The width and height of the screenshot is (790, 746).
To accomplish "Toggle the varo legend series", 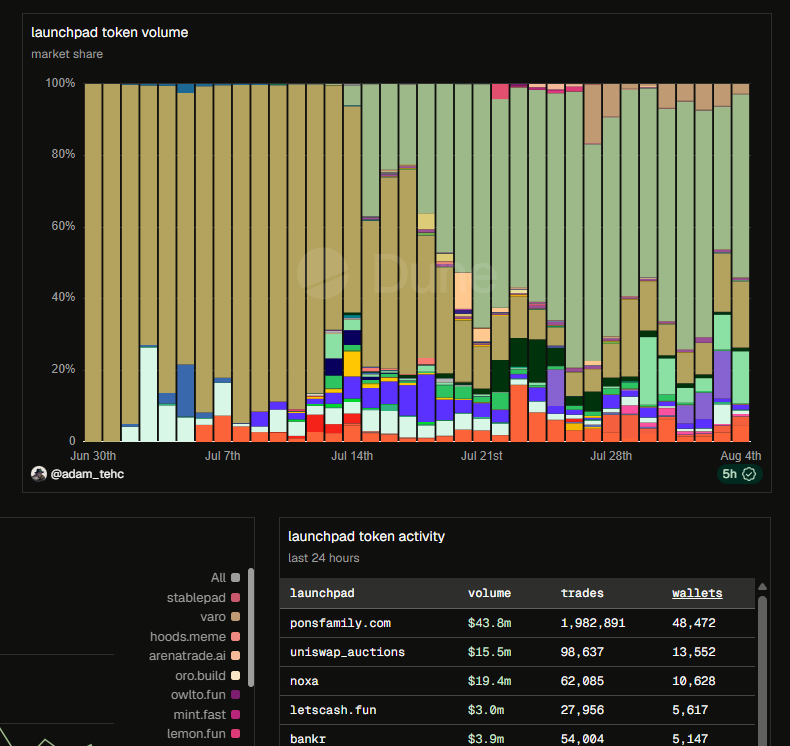I will [x=220, y=617].
